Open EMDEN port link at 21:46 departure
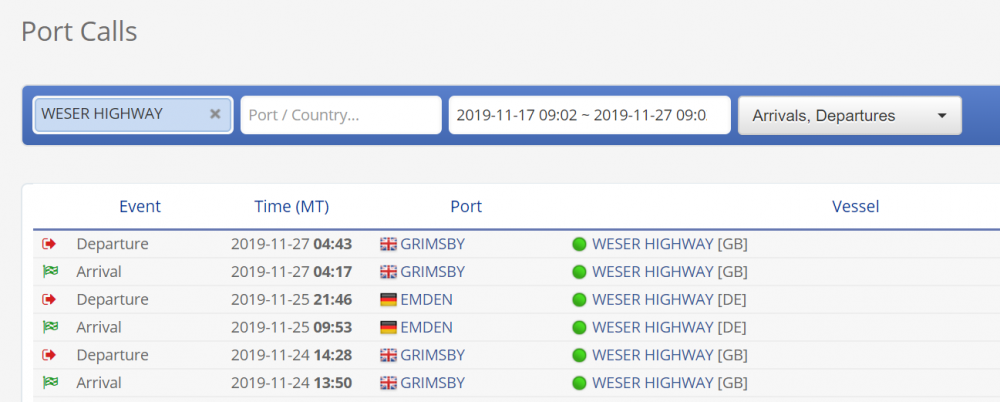This screenshot has height=402, width=1000. pyautogui.click(x=426, y=299)
